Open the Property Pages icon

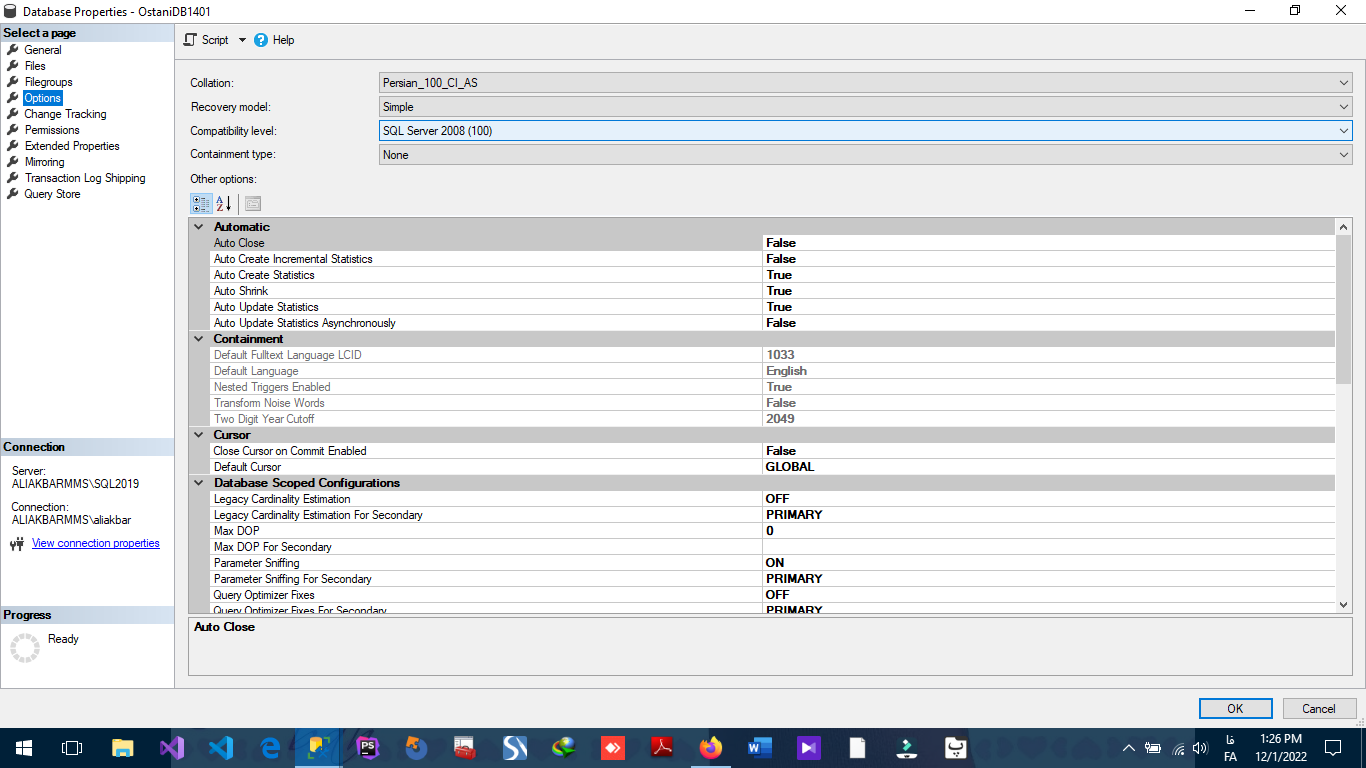click(x=252, y=204)
